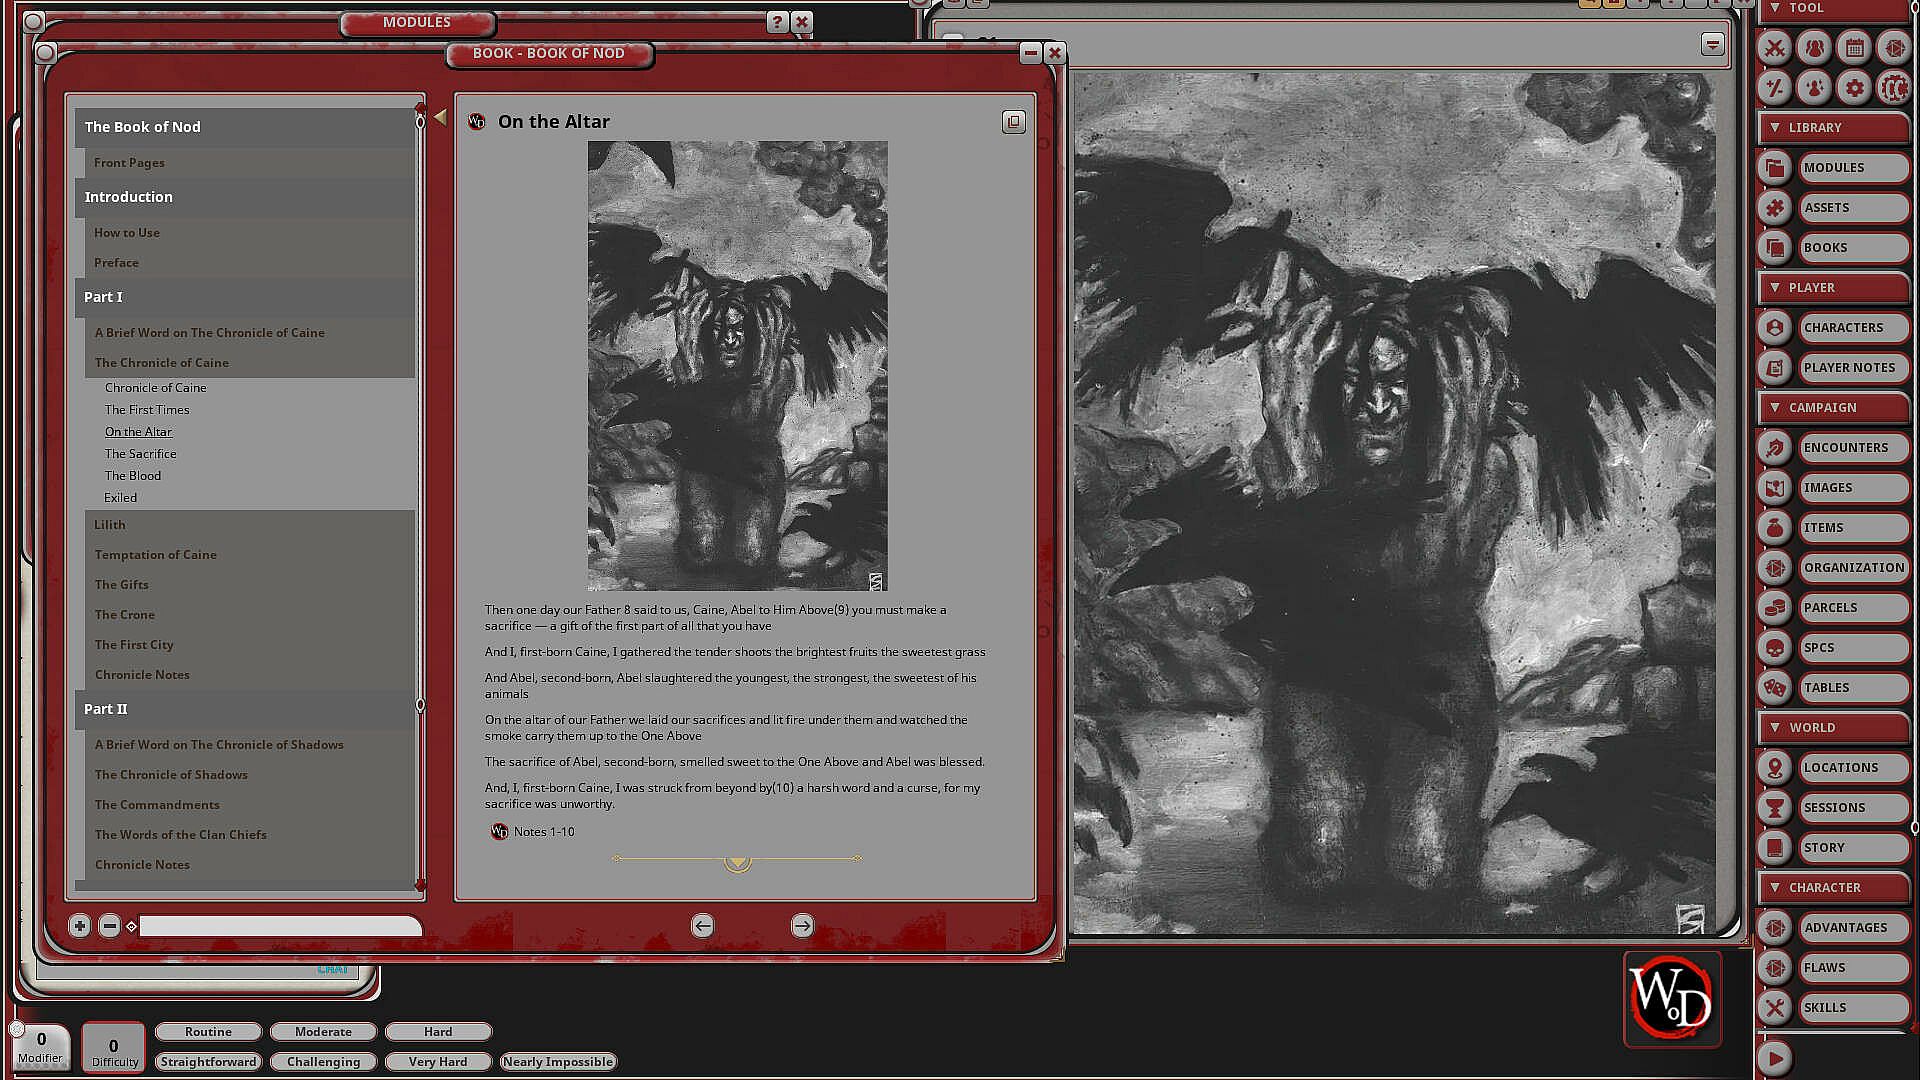Open the Notes 1-10 link
This screenshot has height=1080, width=1920.
[543, 832]
